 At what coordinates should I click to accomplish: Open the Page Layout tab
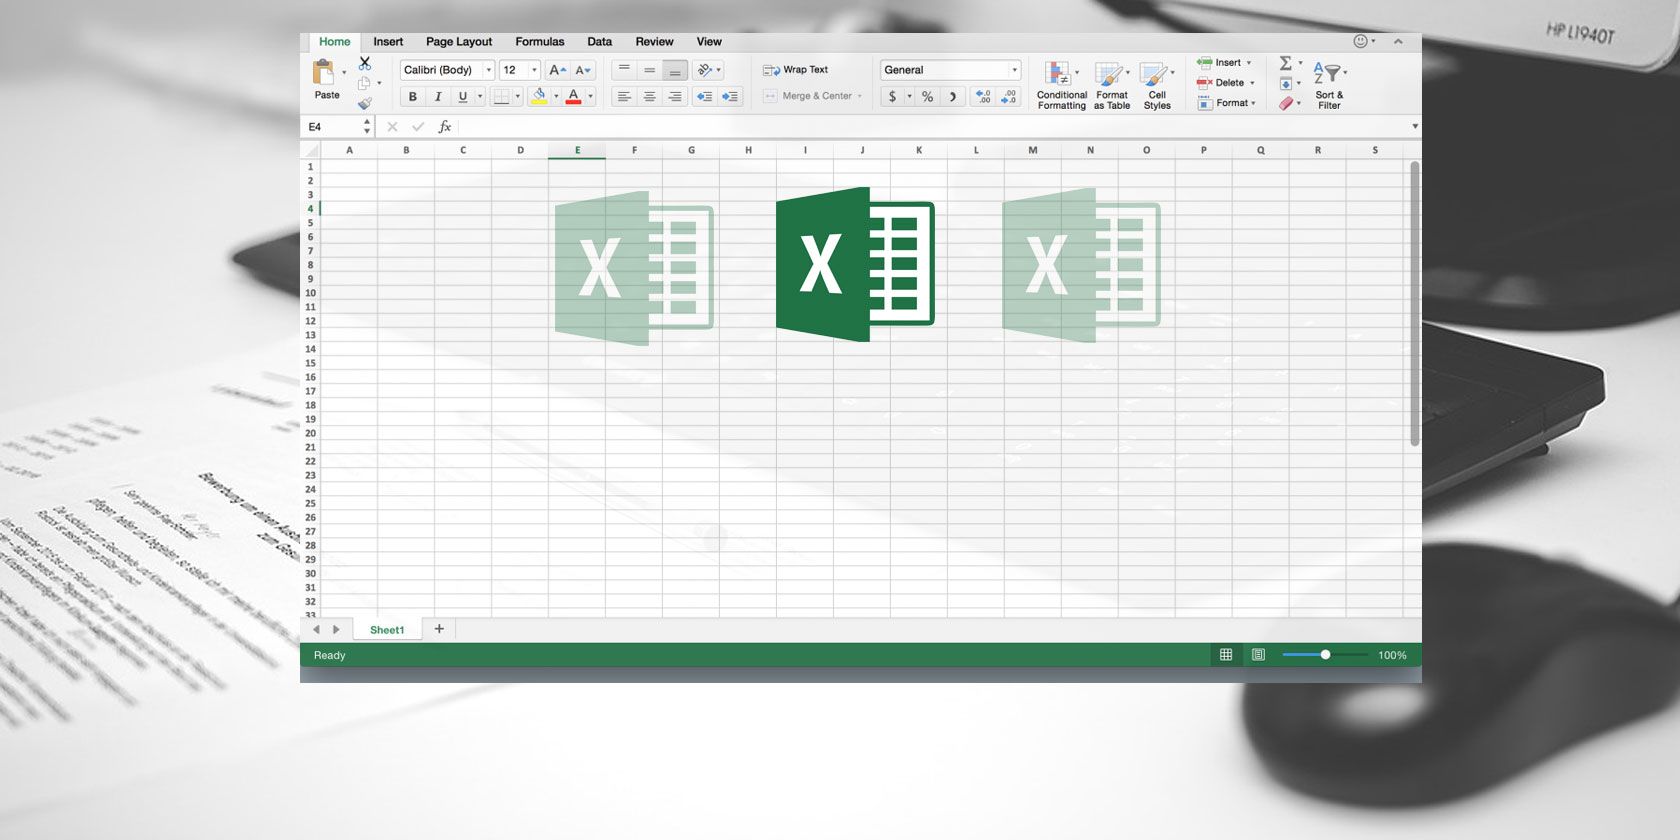(x=459, y=41)
